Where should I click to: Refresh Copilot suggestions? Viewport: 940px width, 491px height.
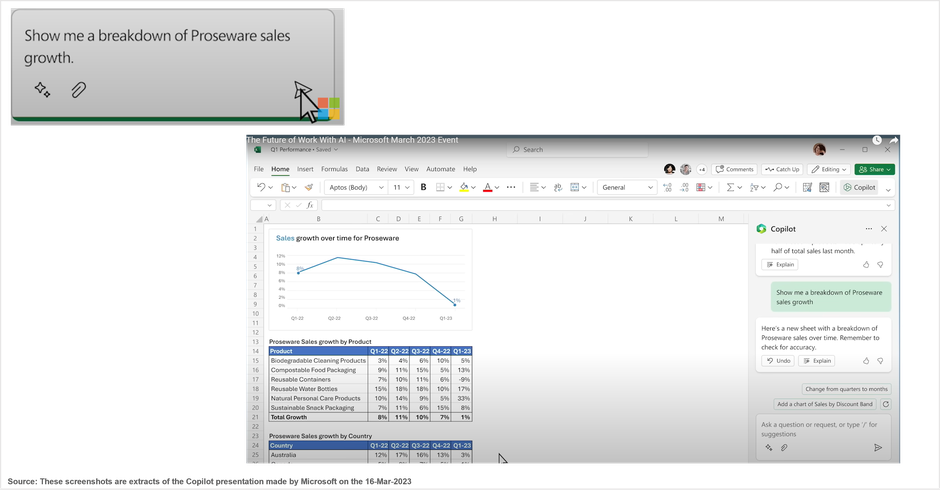885,404
